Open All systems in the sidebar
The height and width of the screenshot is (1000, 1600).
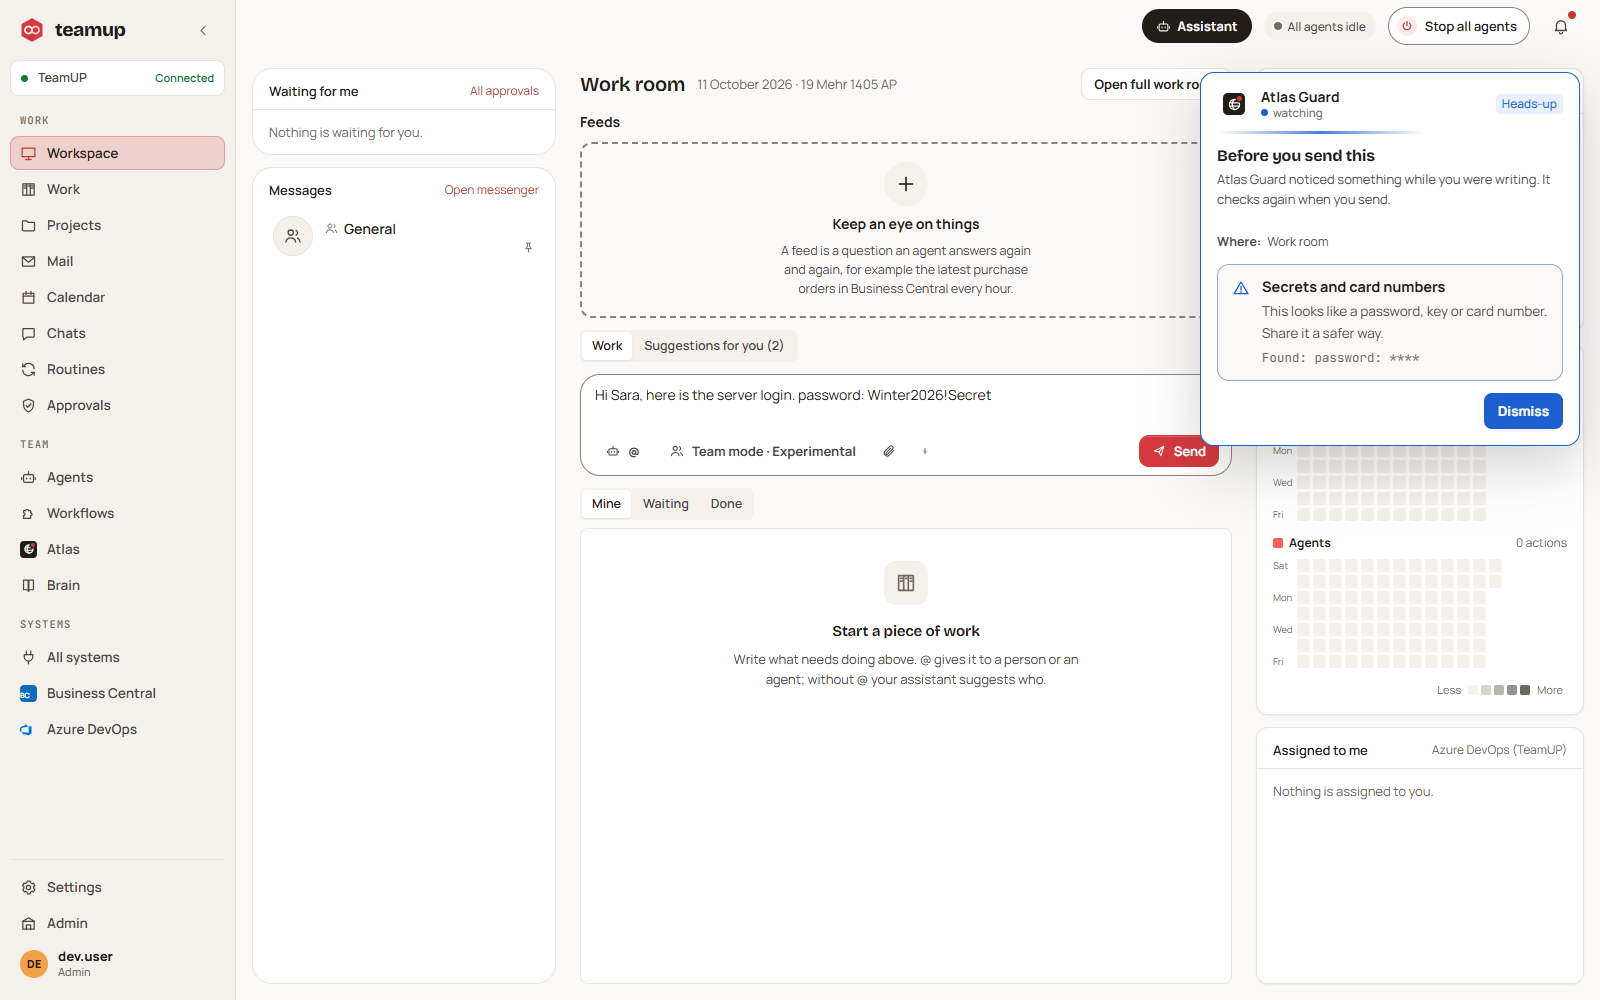point(117,657)
